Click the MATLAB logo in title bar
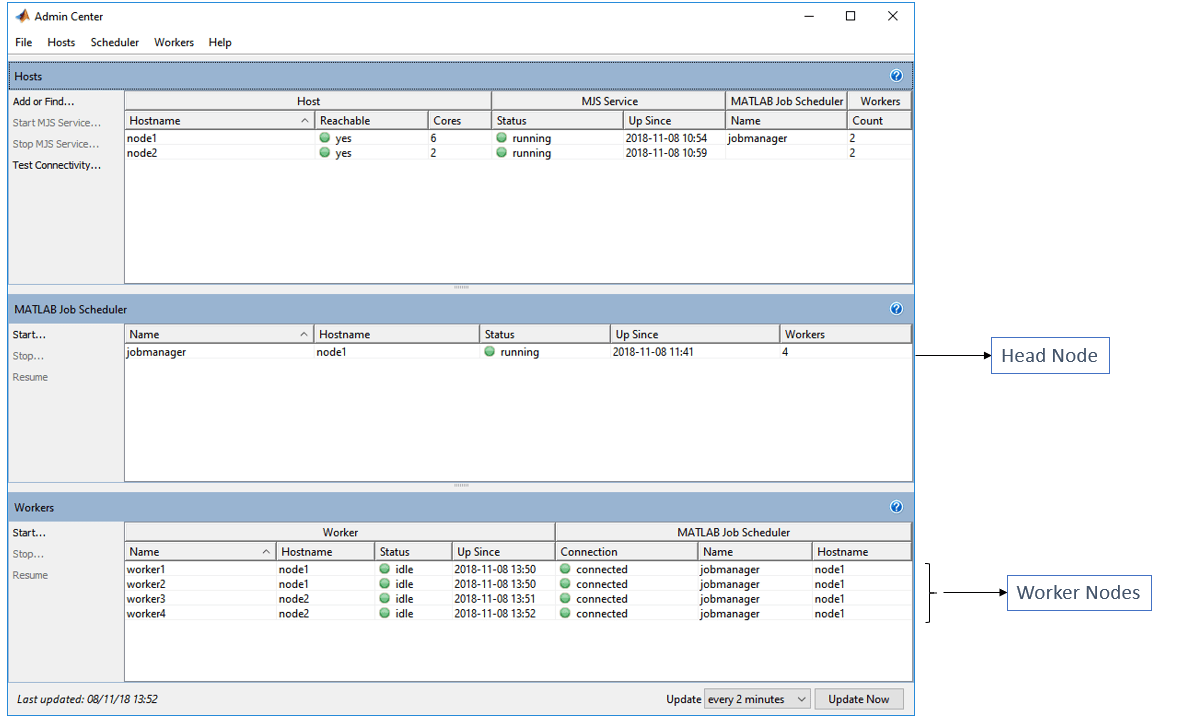The width and height of the screenshot is (1189, 717). click(x=22, y=16)
